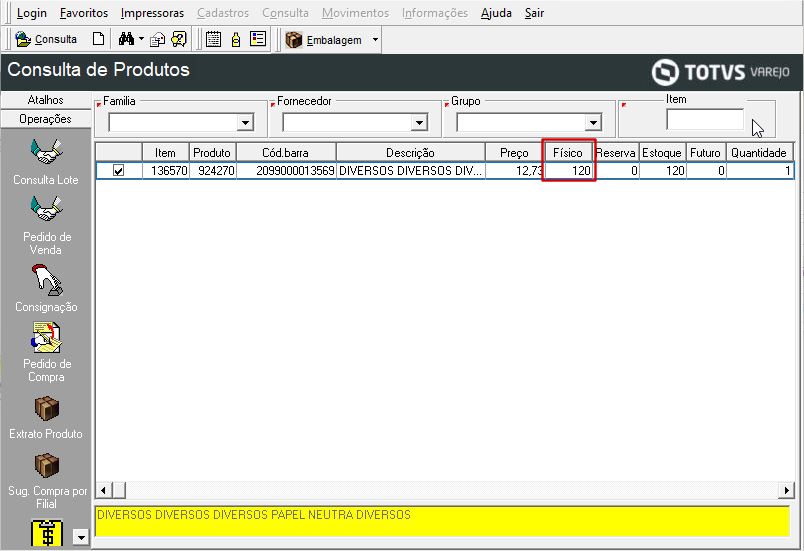This screenshot has width=804, height=551.
Task: Select the Físico cell showing 120
Action: coord(568,171)
